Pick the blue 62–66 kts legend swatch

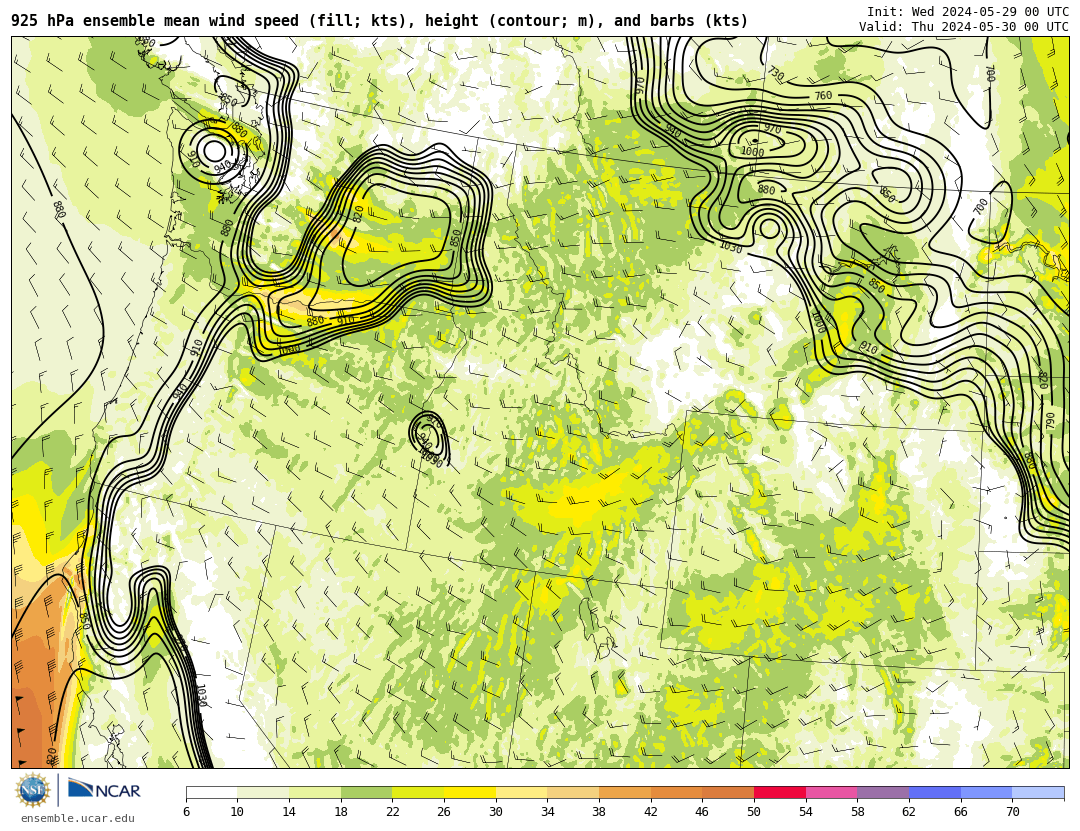click(x=935, y=792)
